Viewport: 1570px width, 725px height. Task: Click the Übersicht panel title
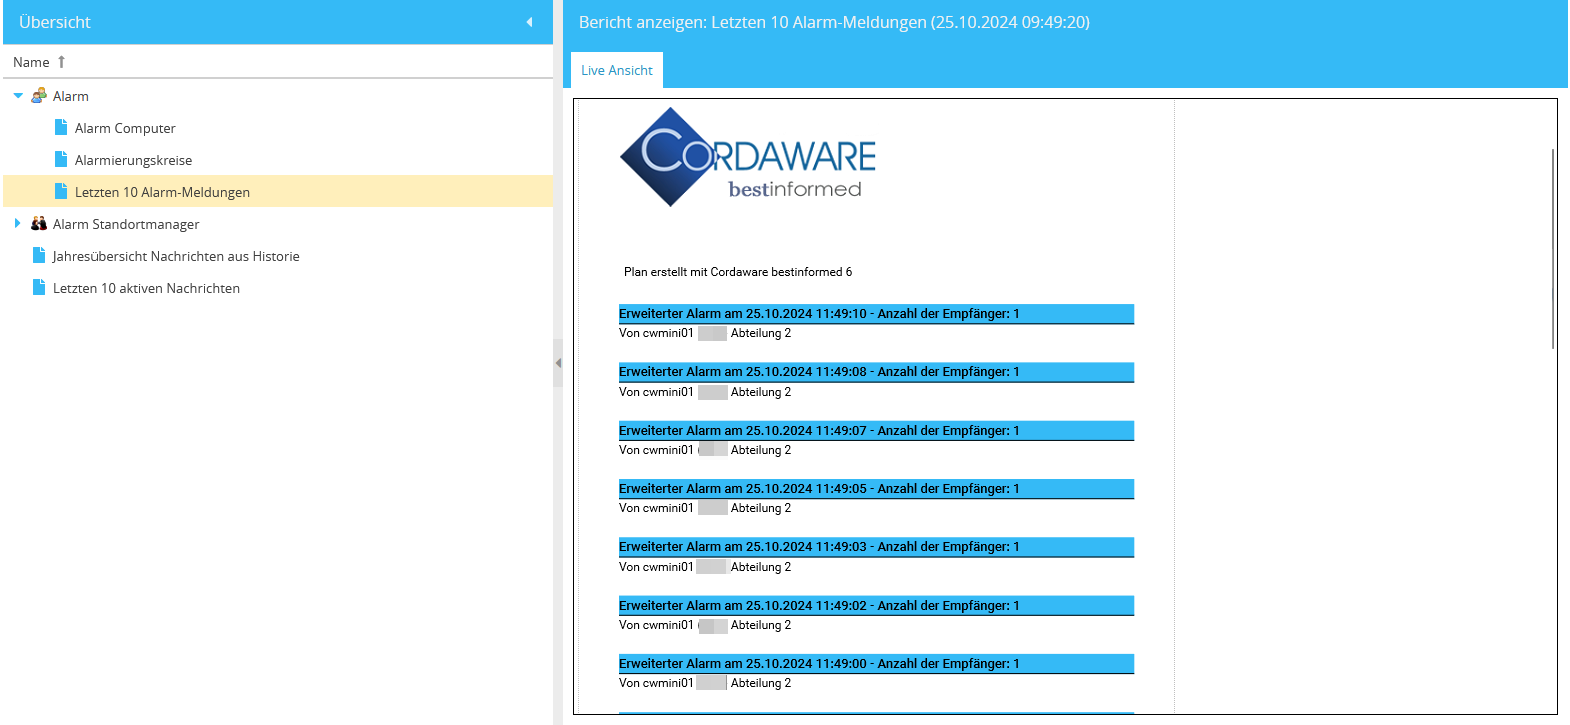coord(55,22)
